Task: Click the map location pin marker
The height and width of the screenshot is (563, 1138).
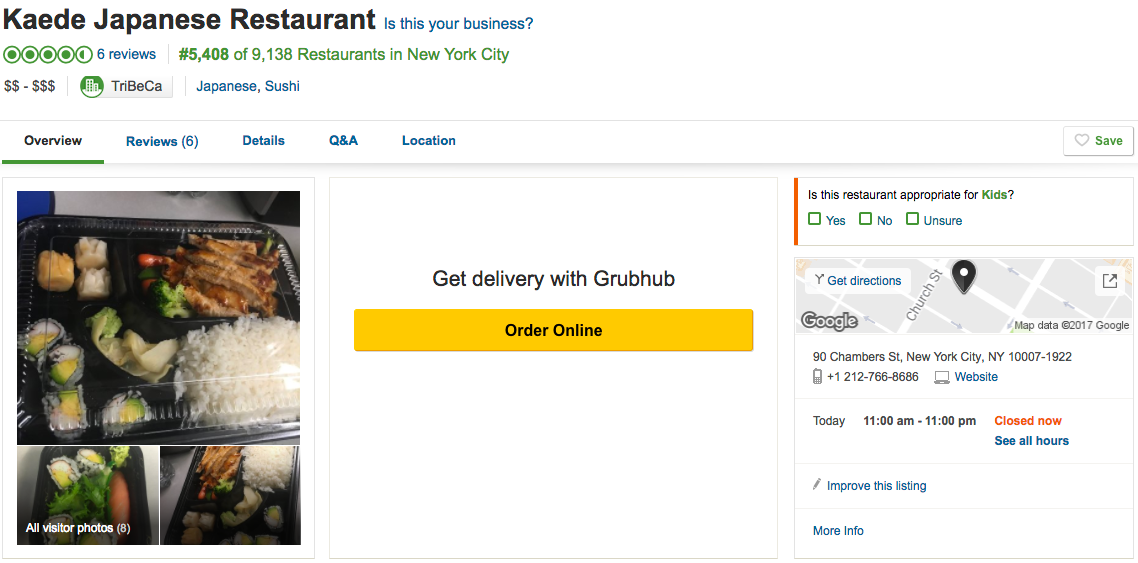Action: (963, 276)
